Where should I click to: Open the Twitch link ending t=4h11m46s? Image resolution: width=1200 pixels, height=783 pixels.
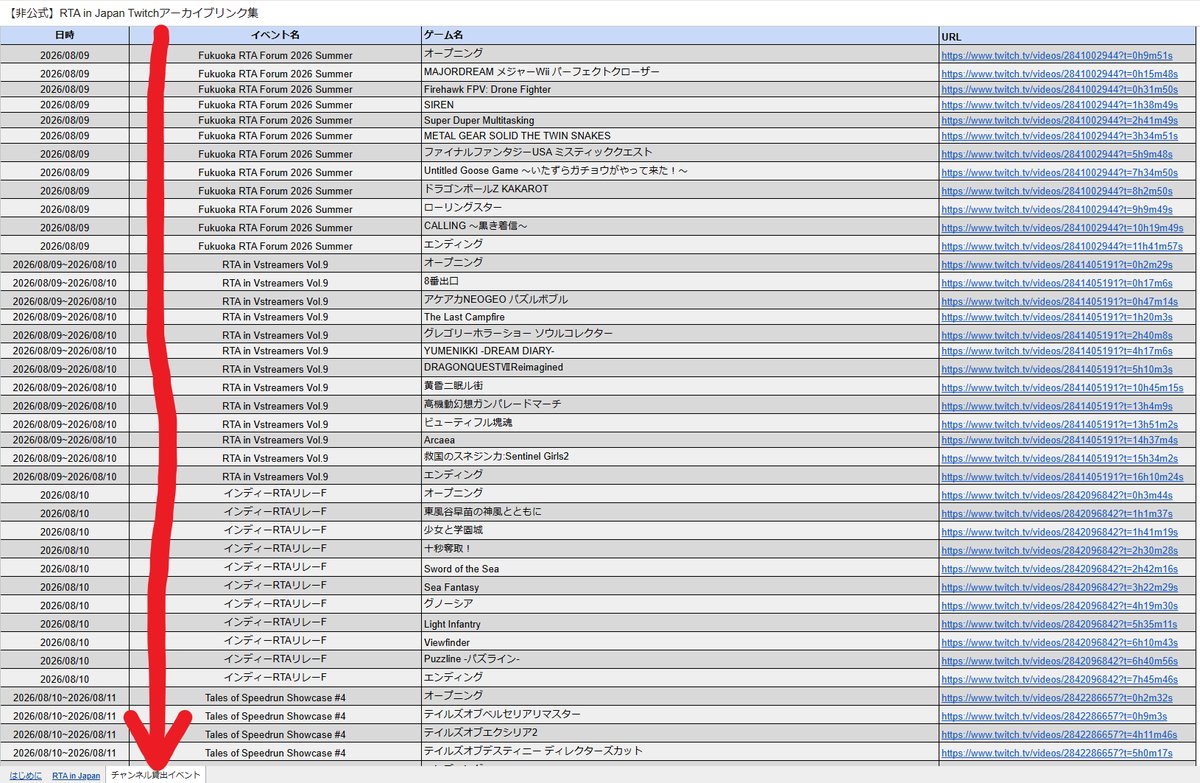(x=1059, y=735)
